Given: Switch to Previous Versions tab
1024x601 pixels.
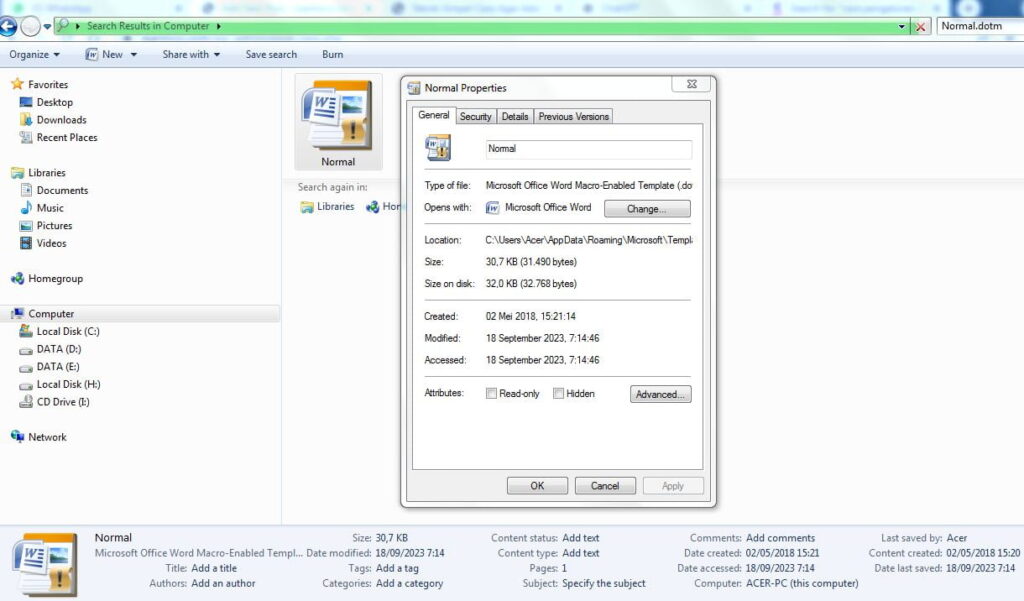Looking at the screenshot, I should pyautogui.click(x=573, y=116).
